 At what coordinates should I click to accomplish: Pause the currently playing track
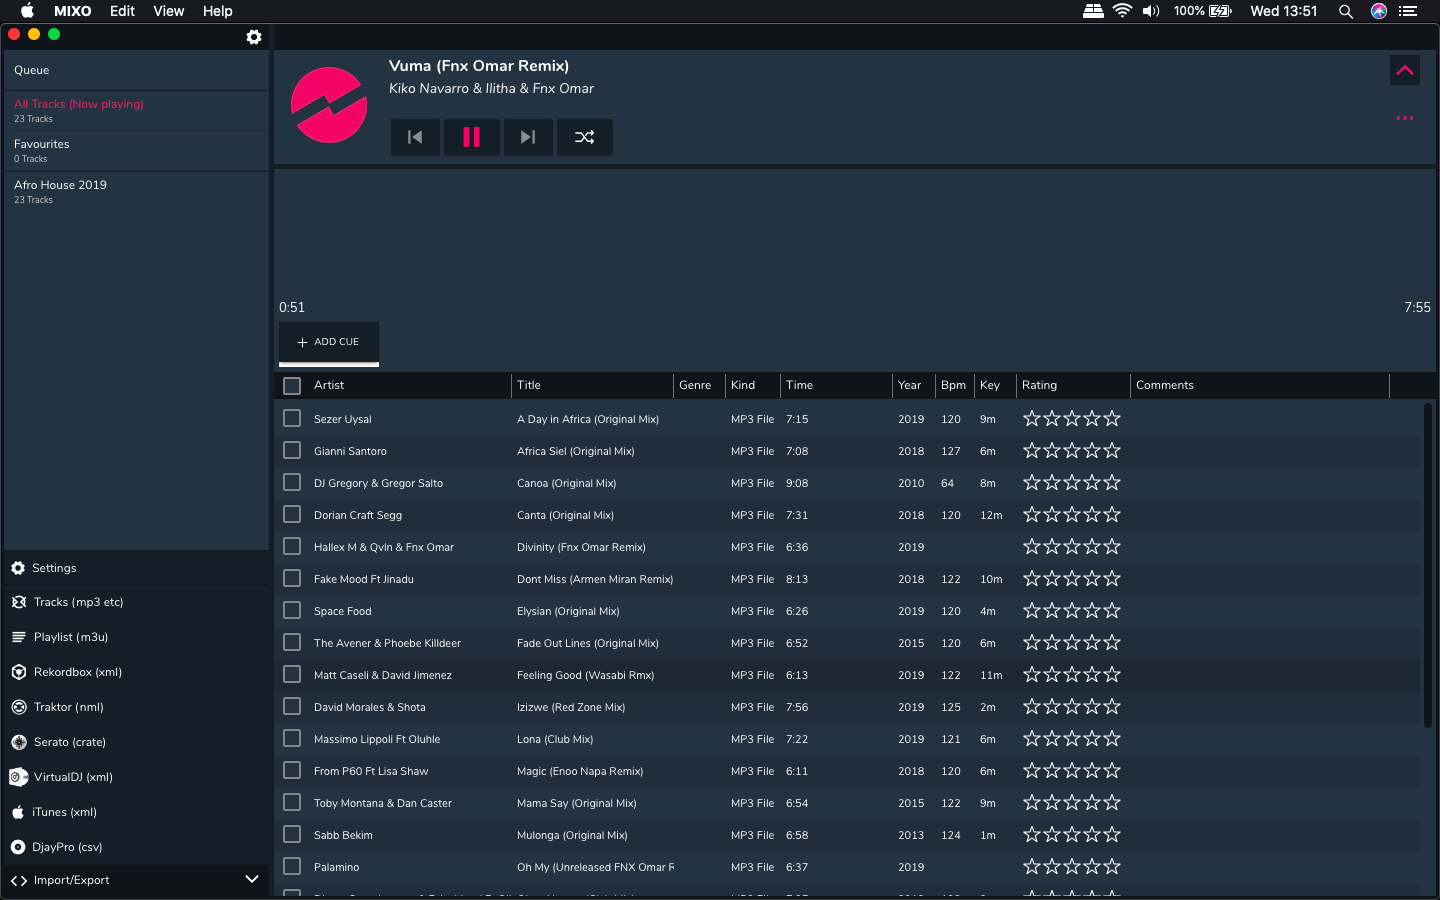(471, 137)
